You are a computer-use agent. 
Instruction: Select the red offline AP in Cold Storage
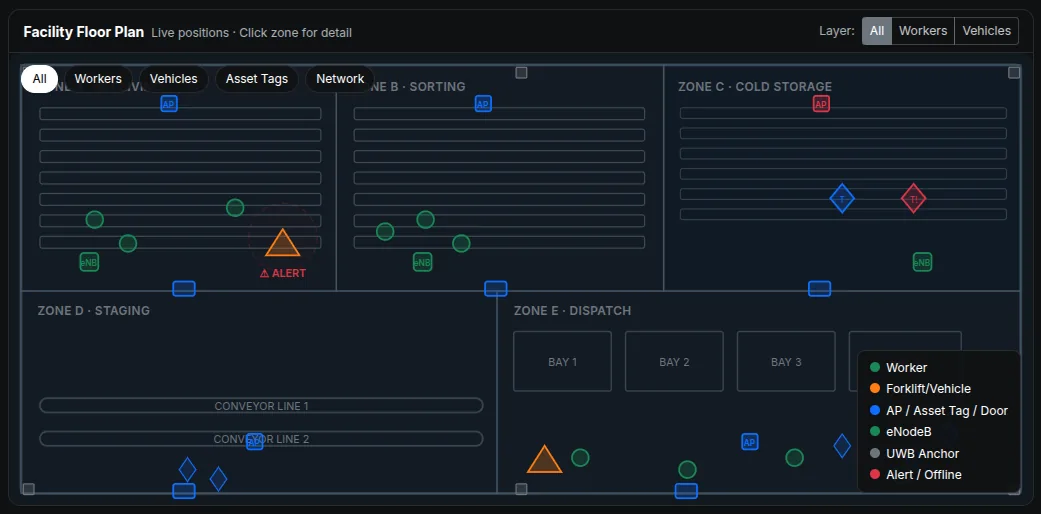coord(821,104)
